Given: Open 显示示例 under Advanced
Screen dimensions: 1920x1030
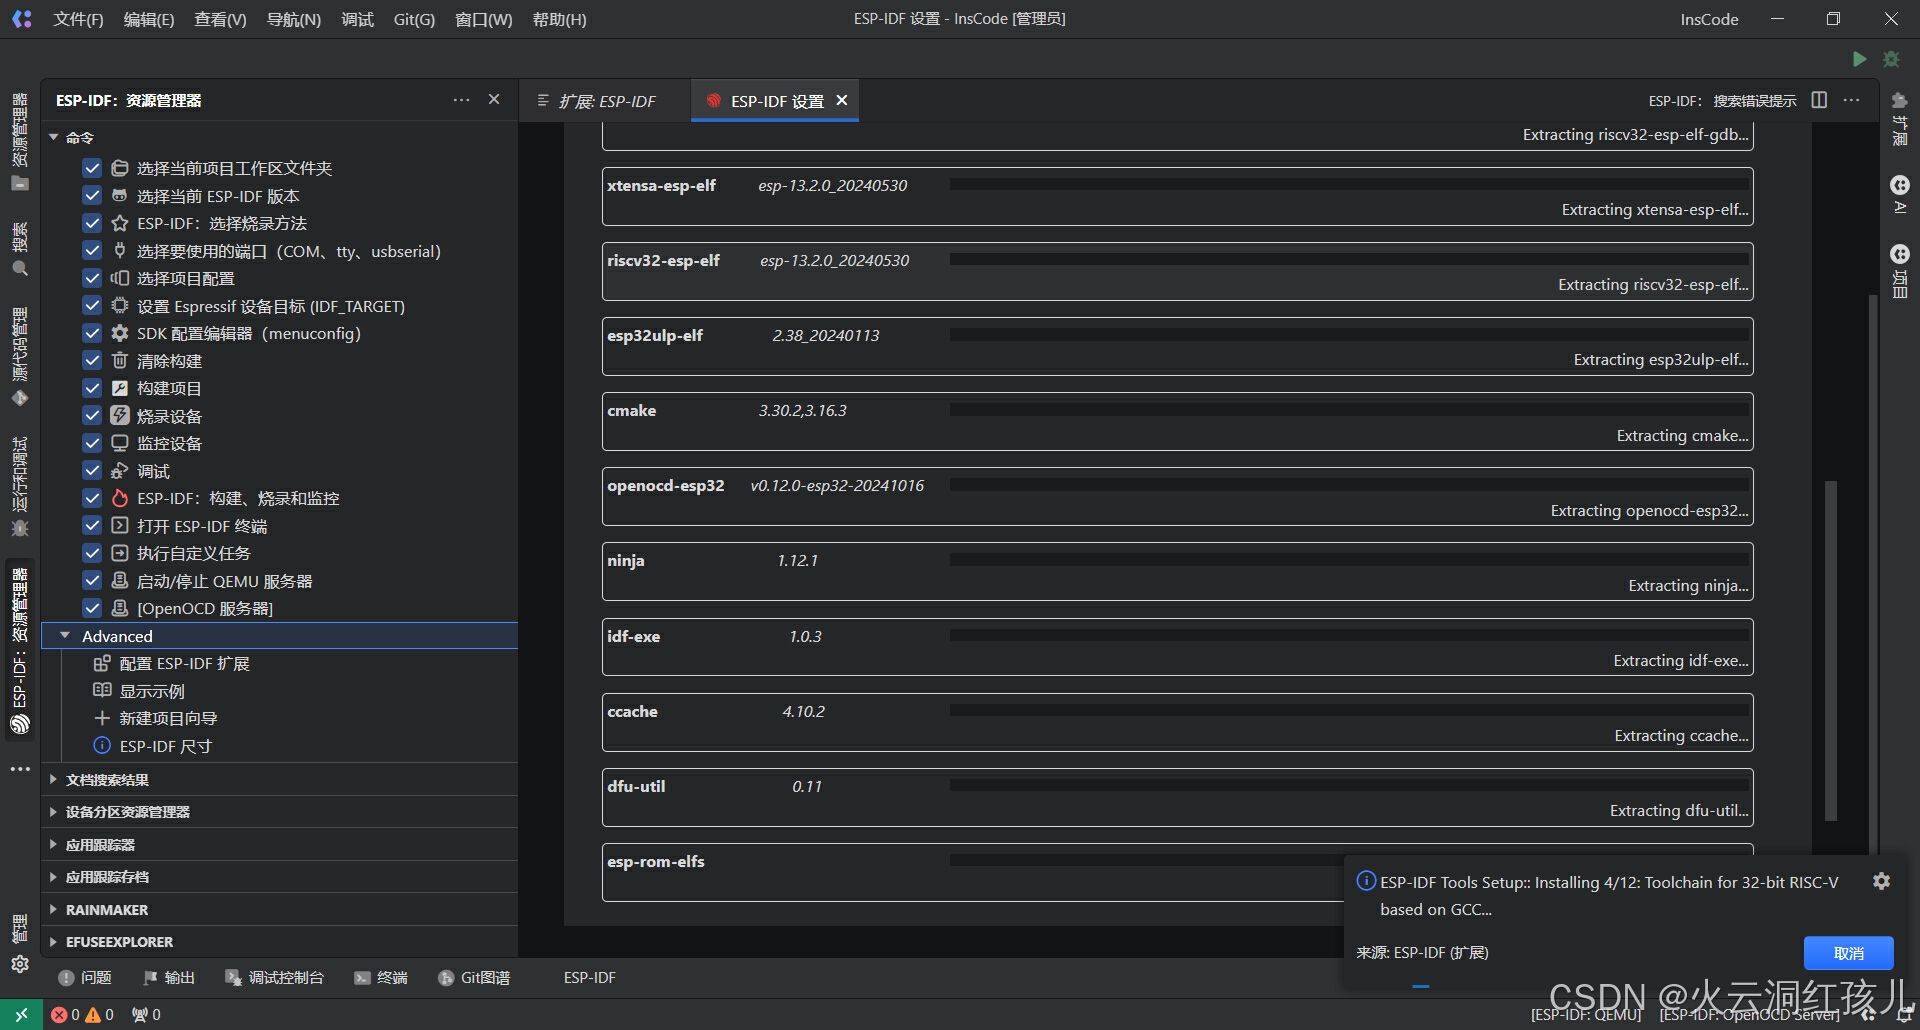Looking at the screenshot, I should (152, 691).
